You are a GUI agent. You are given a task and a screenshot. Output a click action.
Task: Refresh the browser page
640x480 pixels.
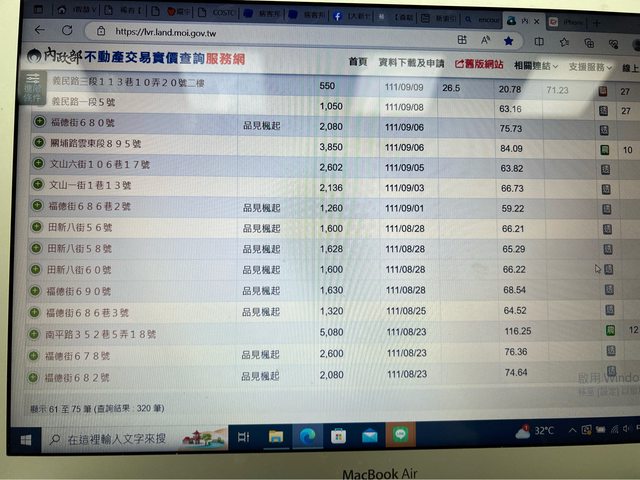[x=66, y=31]
